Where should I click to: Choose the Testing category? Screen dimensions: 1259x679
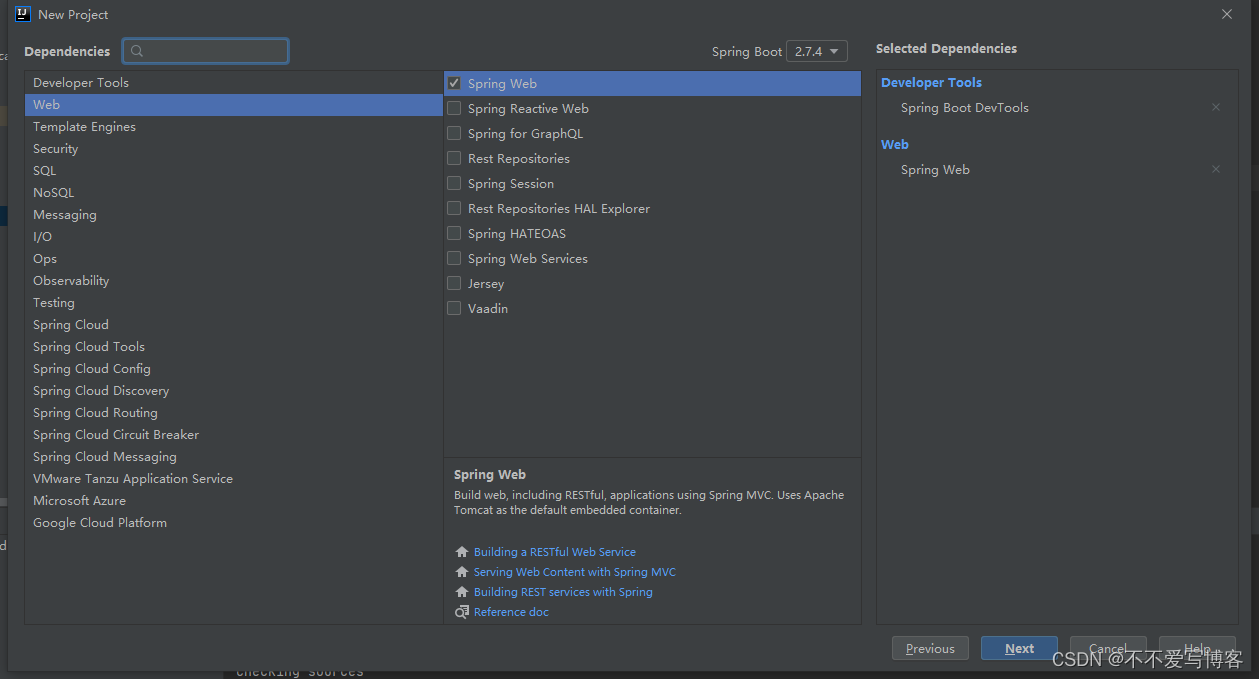pyautogui.click(x=234, y=303)
